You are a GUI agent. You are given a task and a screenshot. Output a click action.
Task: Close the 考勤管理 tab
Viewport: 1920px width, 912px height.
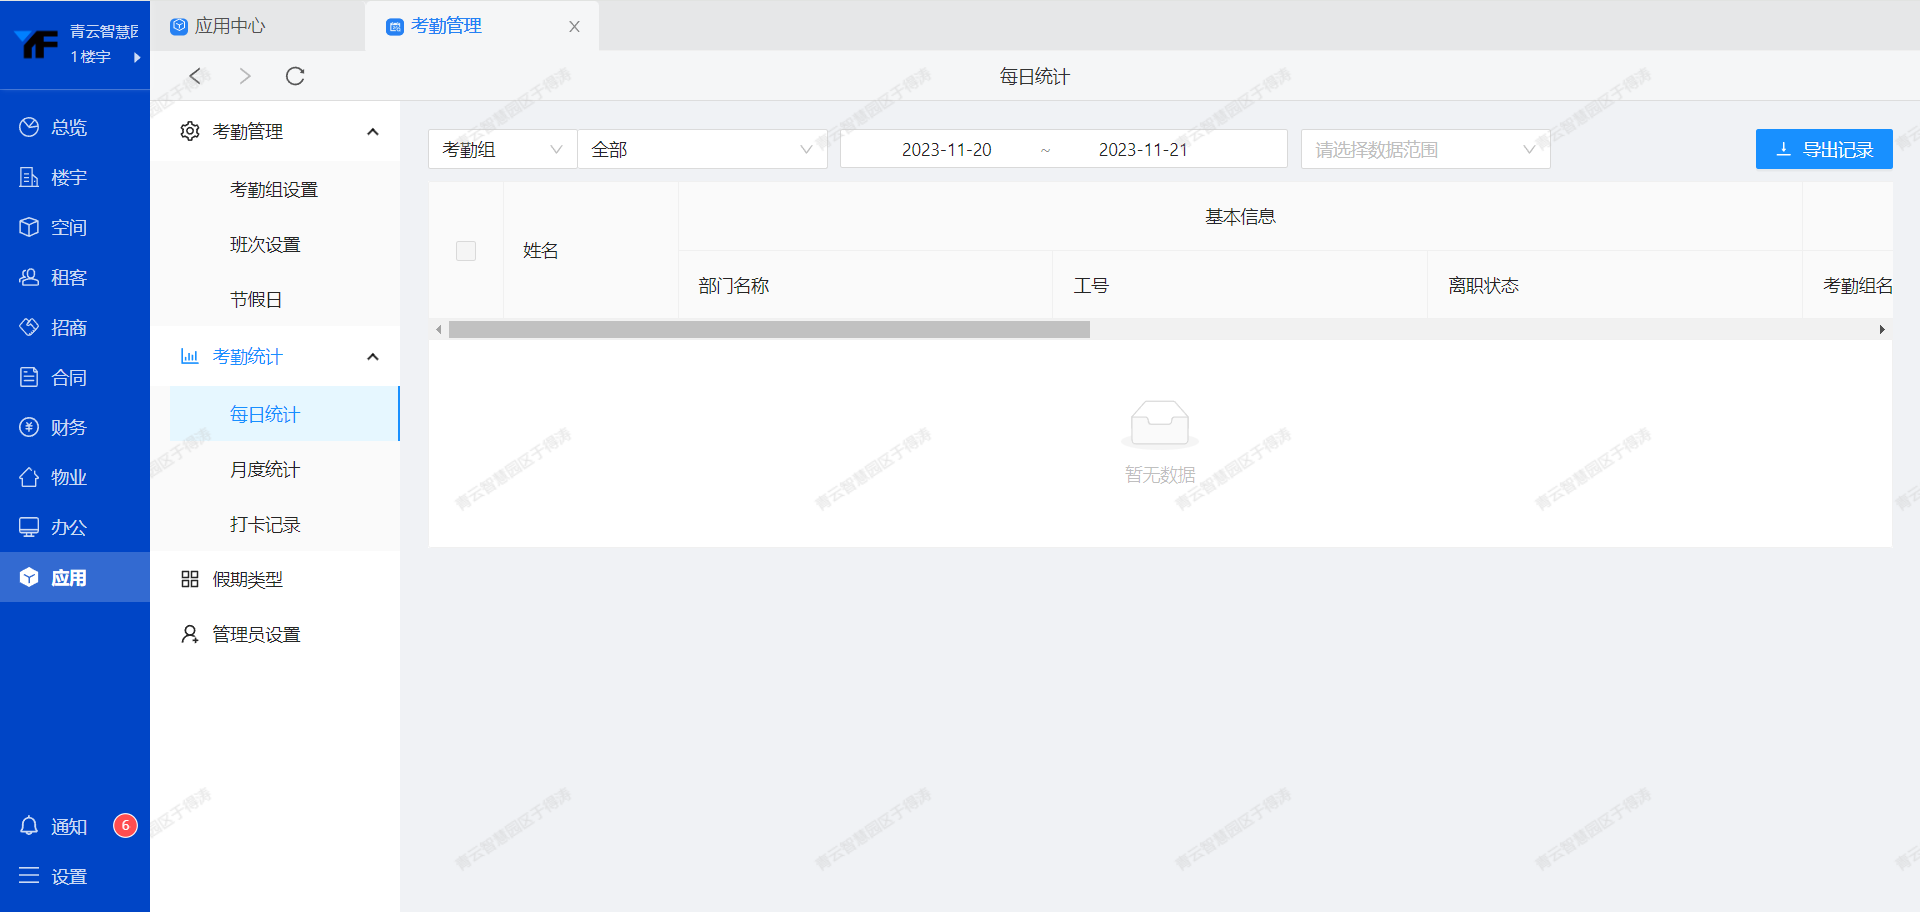pyautogui.click(x=574, y=27)
